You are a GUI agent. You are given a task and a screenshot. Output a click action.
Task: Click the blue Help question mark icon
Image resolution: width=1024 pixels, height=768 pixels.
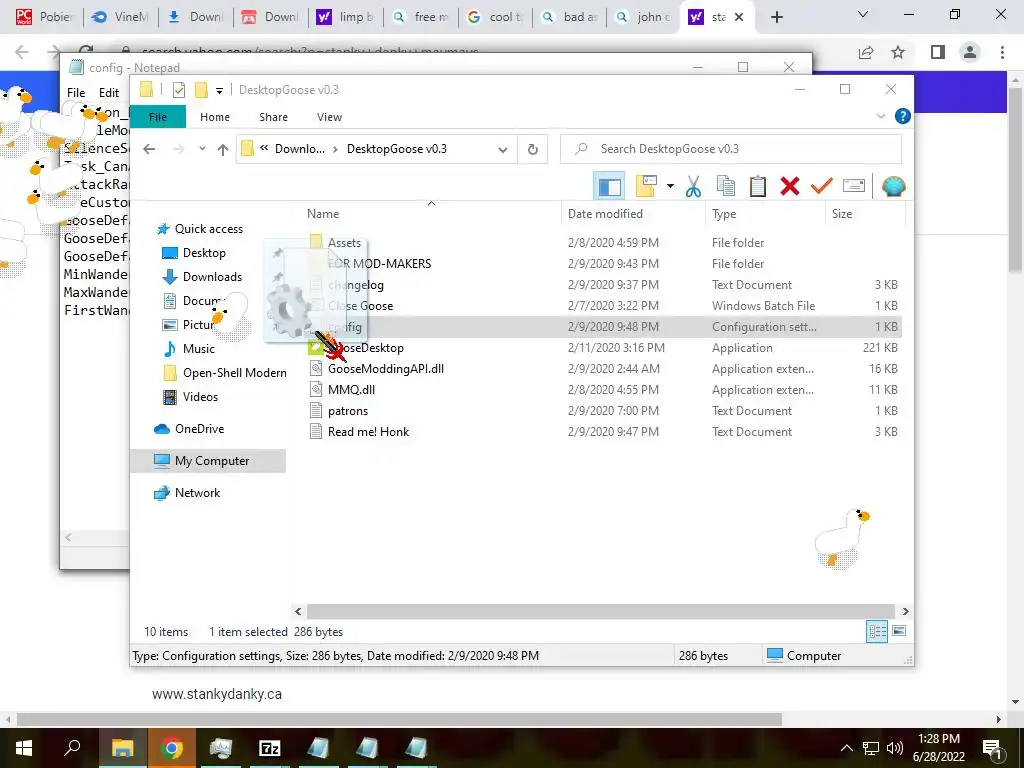tap(903, 116)
